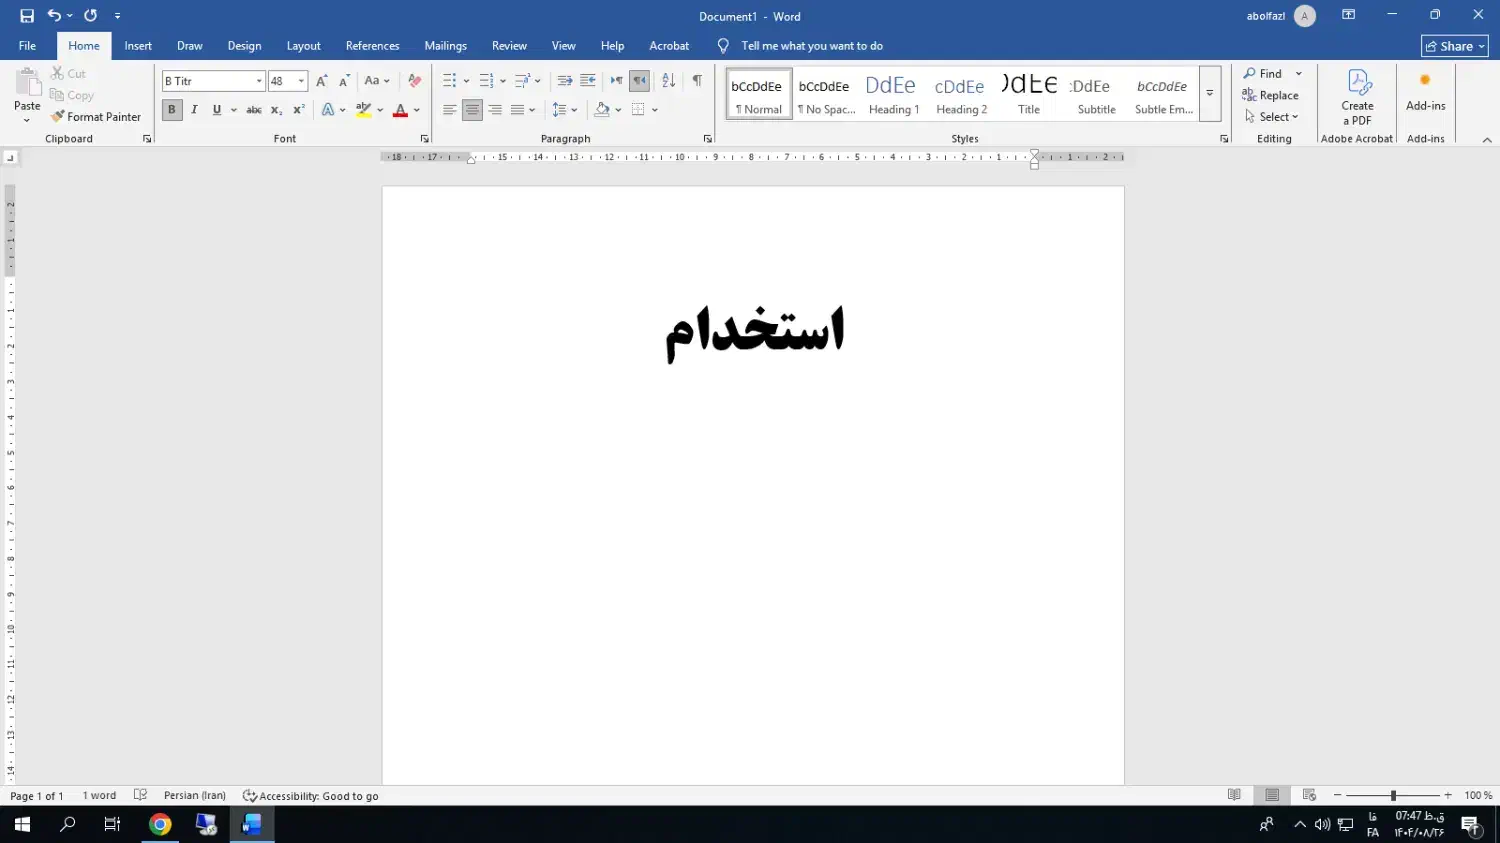This screenshot has width=1500, height=843.
Task: Click the Share button
Action: pos(1454,46)
